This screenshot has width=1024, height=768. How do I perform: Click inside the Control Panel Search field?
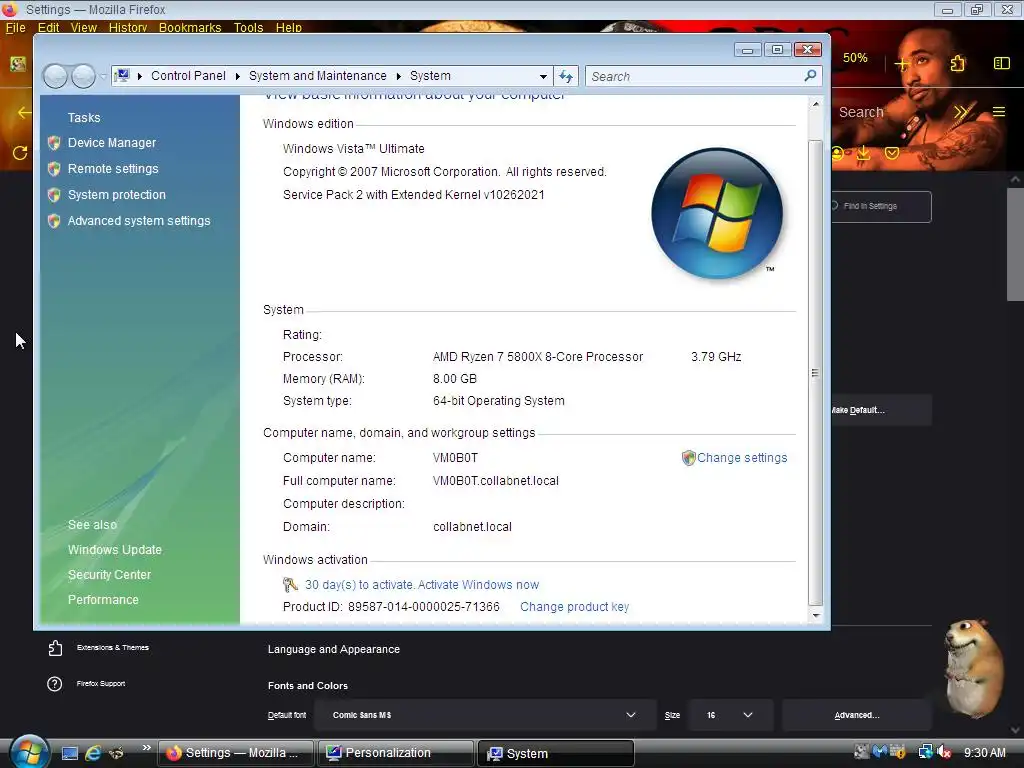(x=695, y=76)
